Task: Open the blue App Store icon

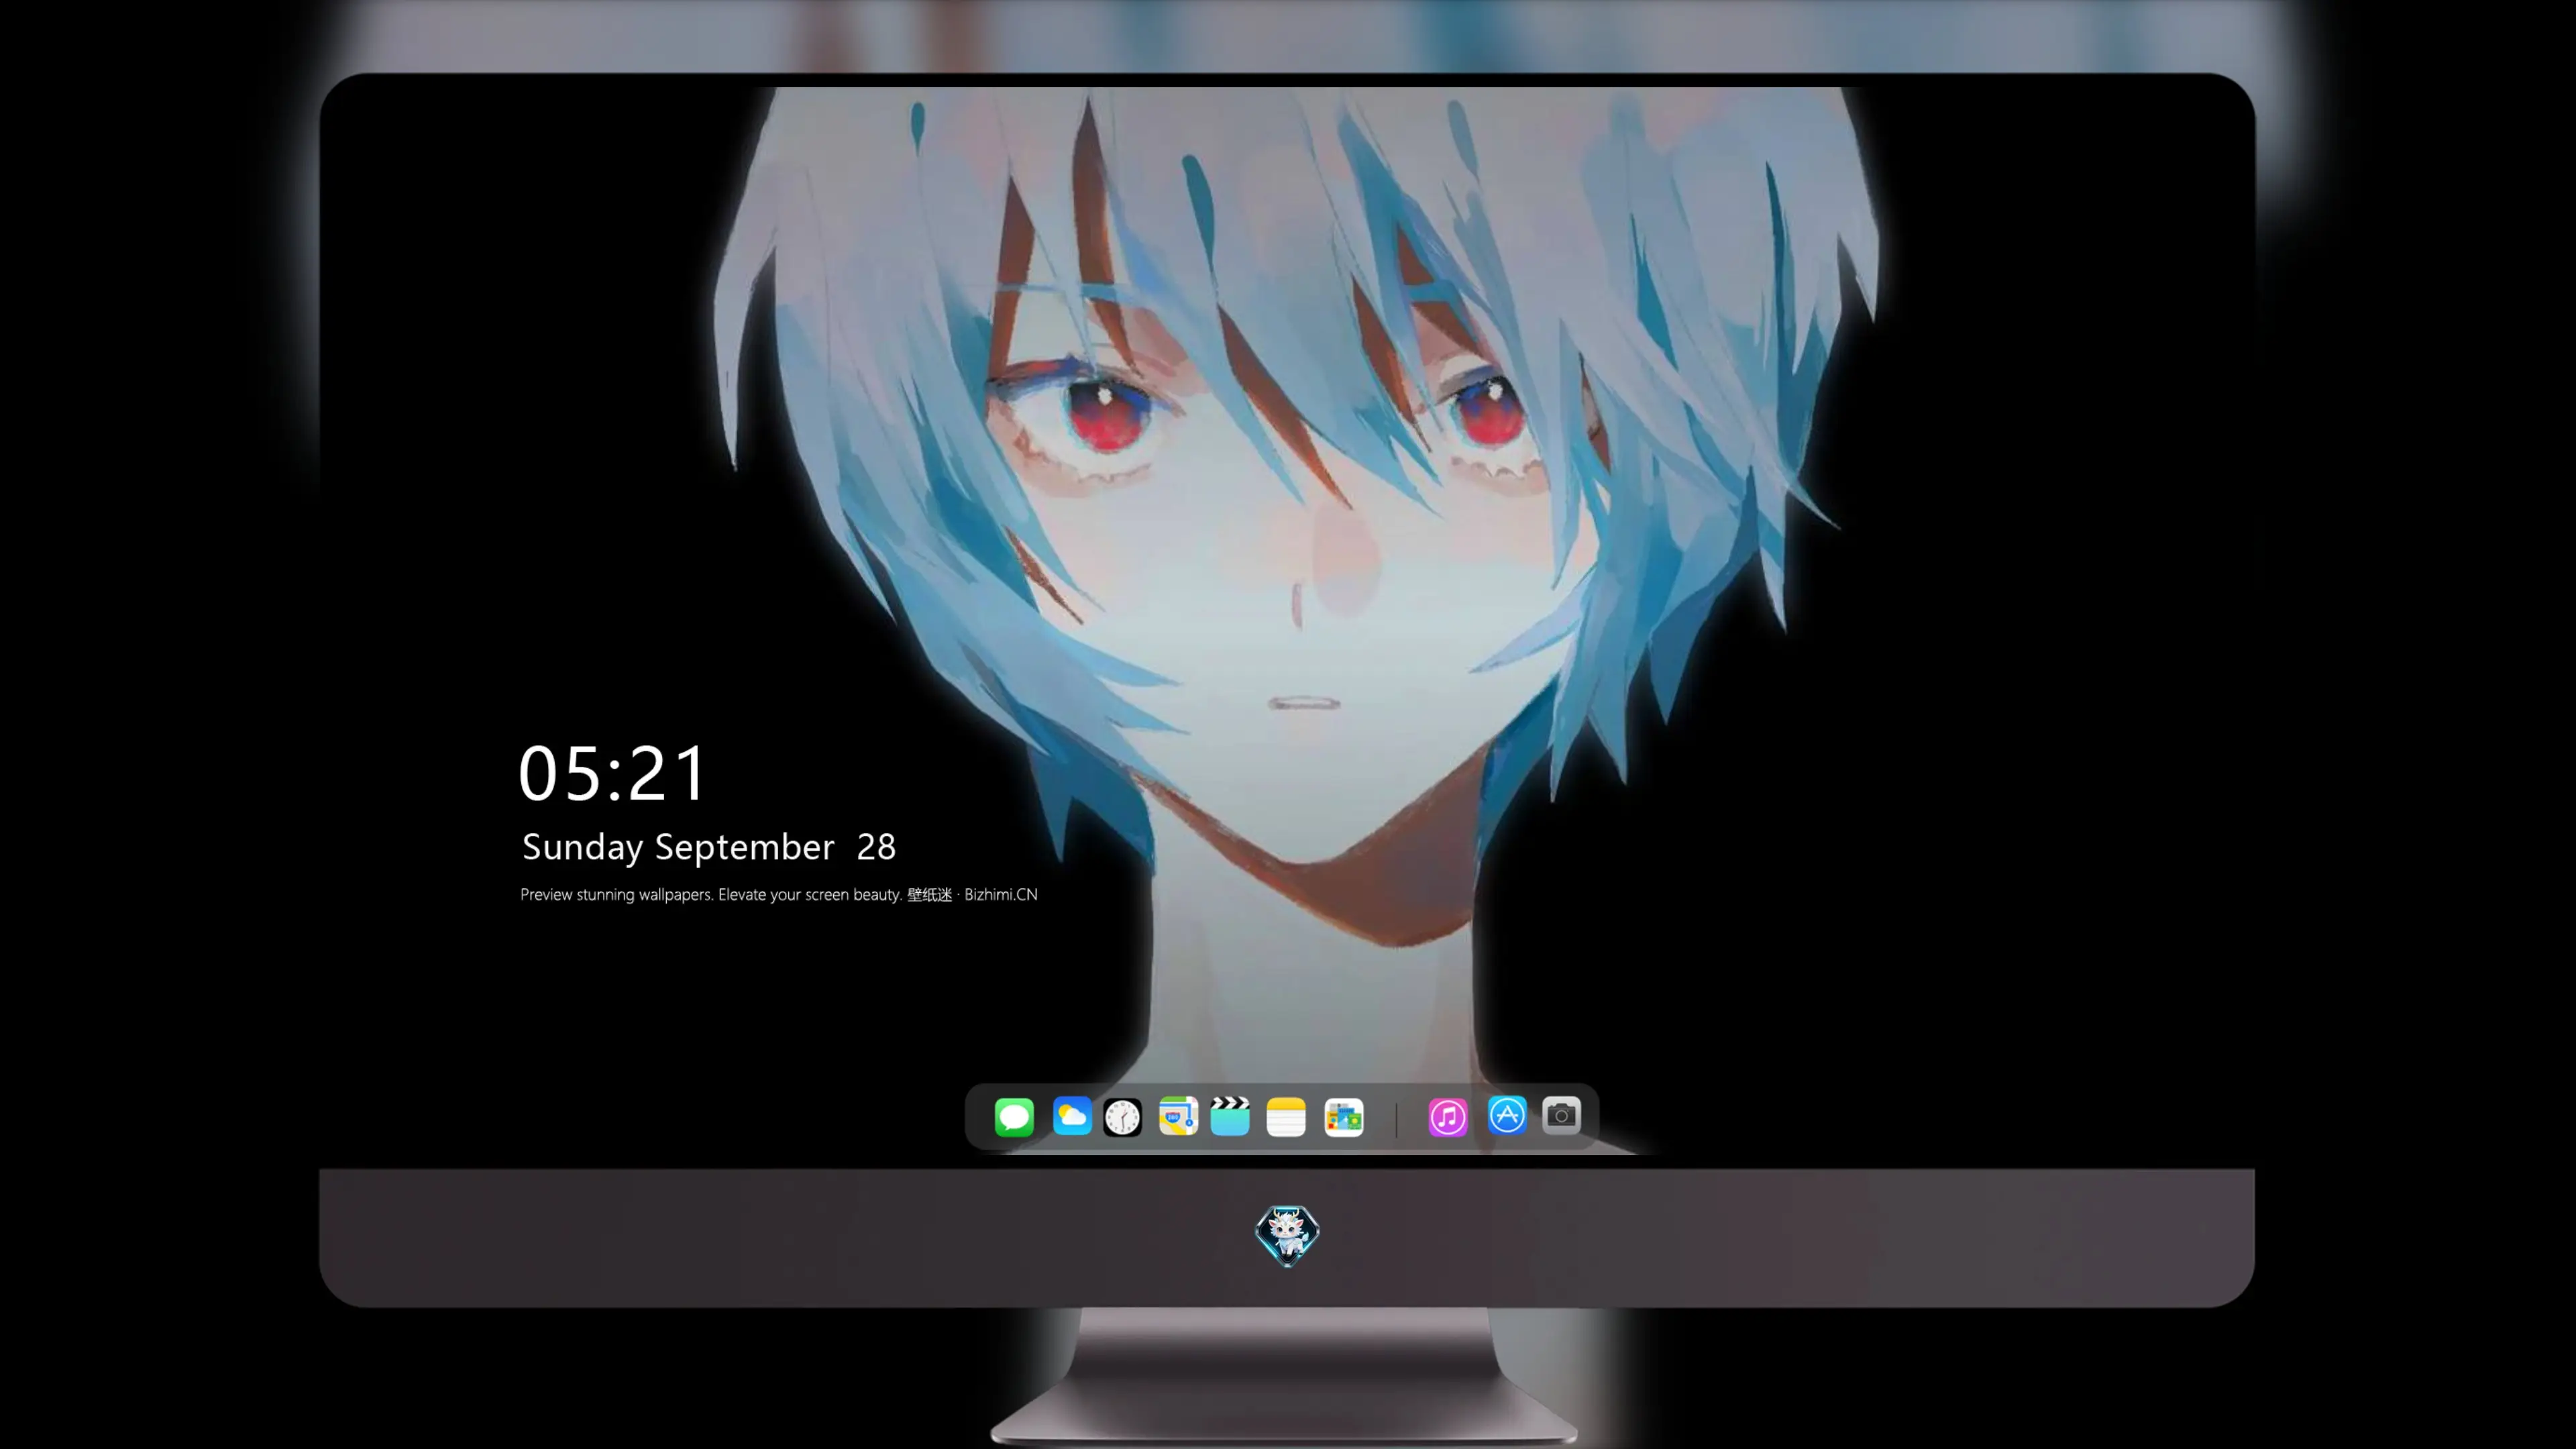Action: pyautogui.click(x=1507, y=1115)
